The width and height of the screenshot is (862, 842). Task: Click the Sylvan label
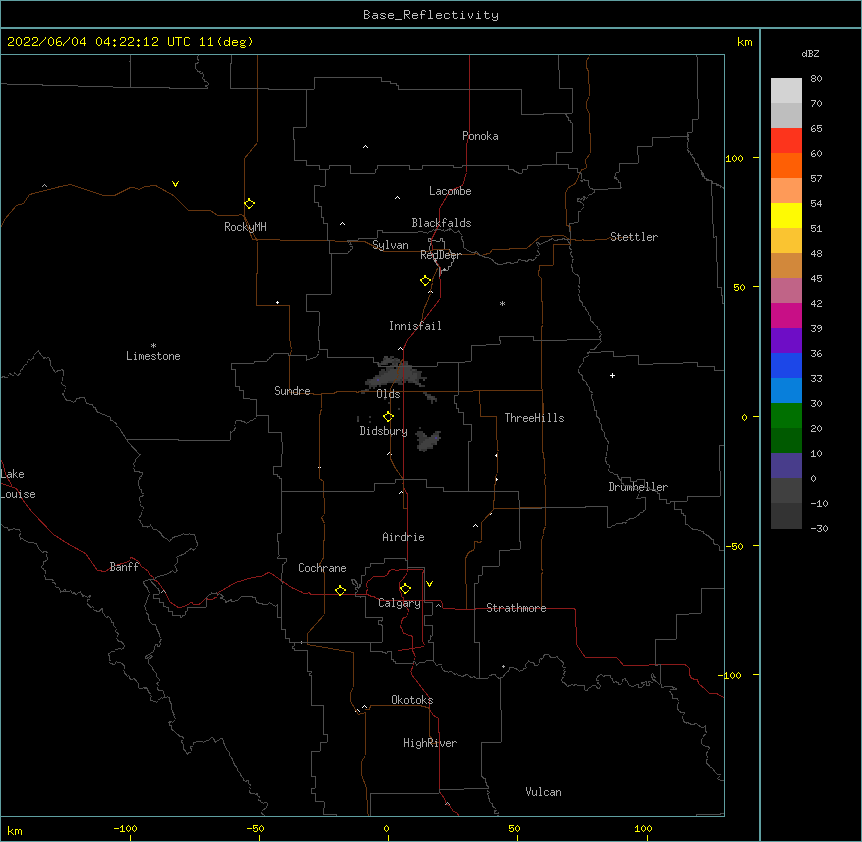pos(390,245)
